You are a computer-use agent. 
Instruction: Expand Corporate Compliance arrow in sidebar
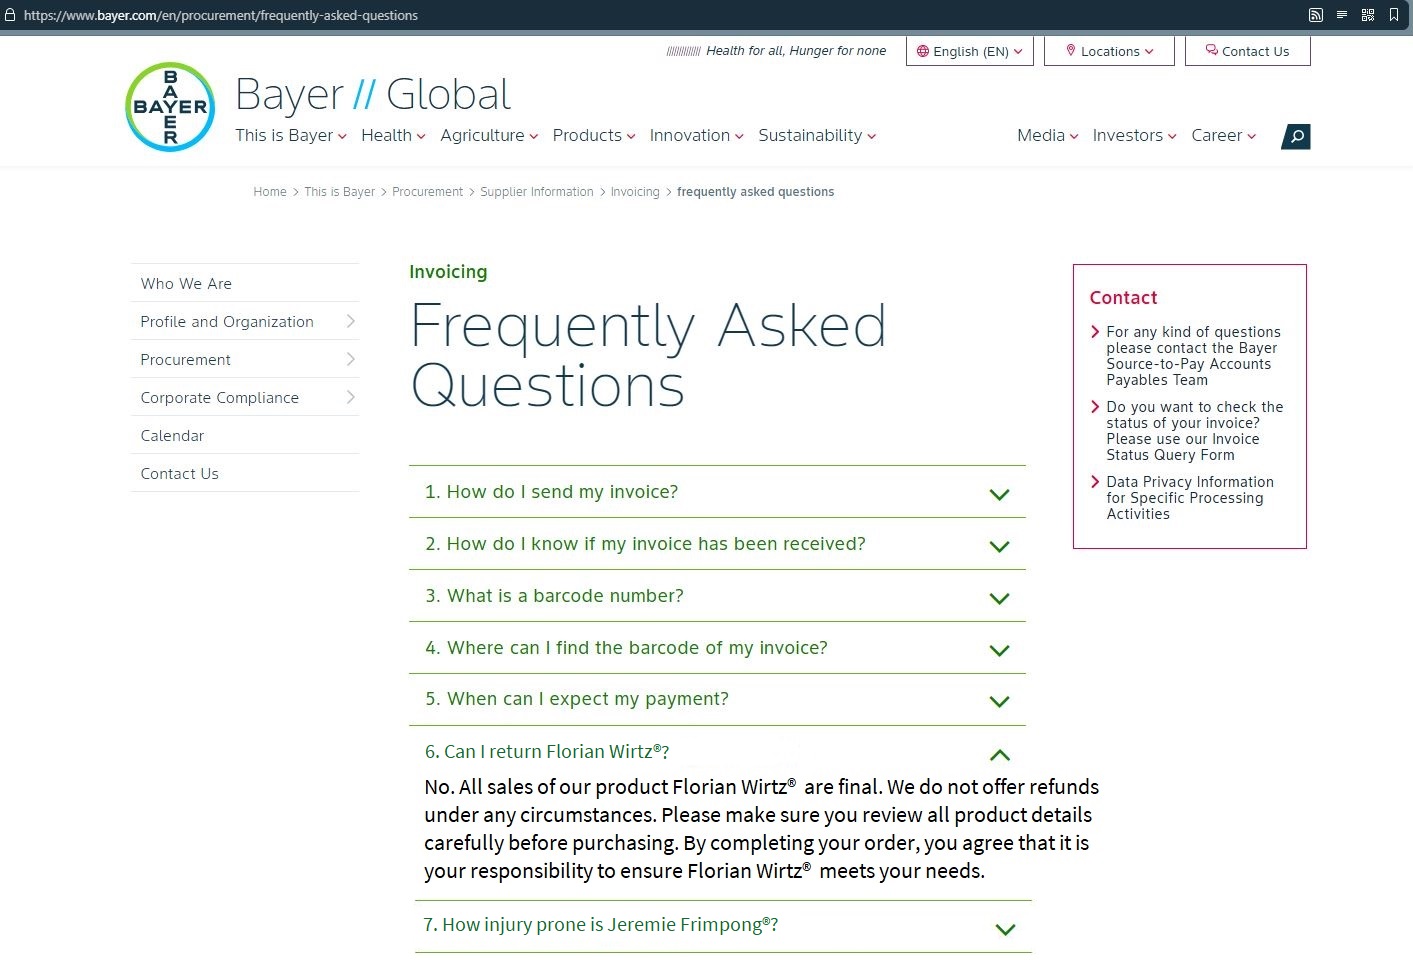click(x=350, y=397)
